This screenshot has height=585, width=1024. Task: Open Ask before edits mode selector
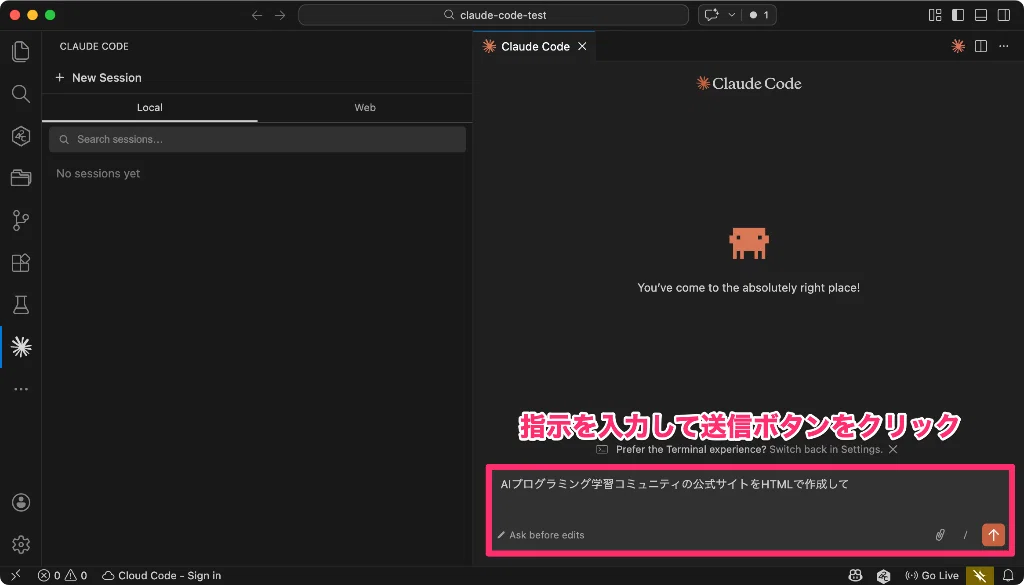coord(541,535)
